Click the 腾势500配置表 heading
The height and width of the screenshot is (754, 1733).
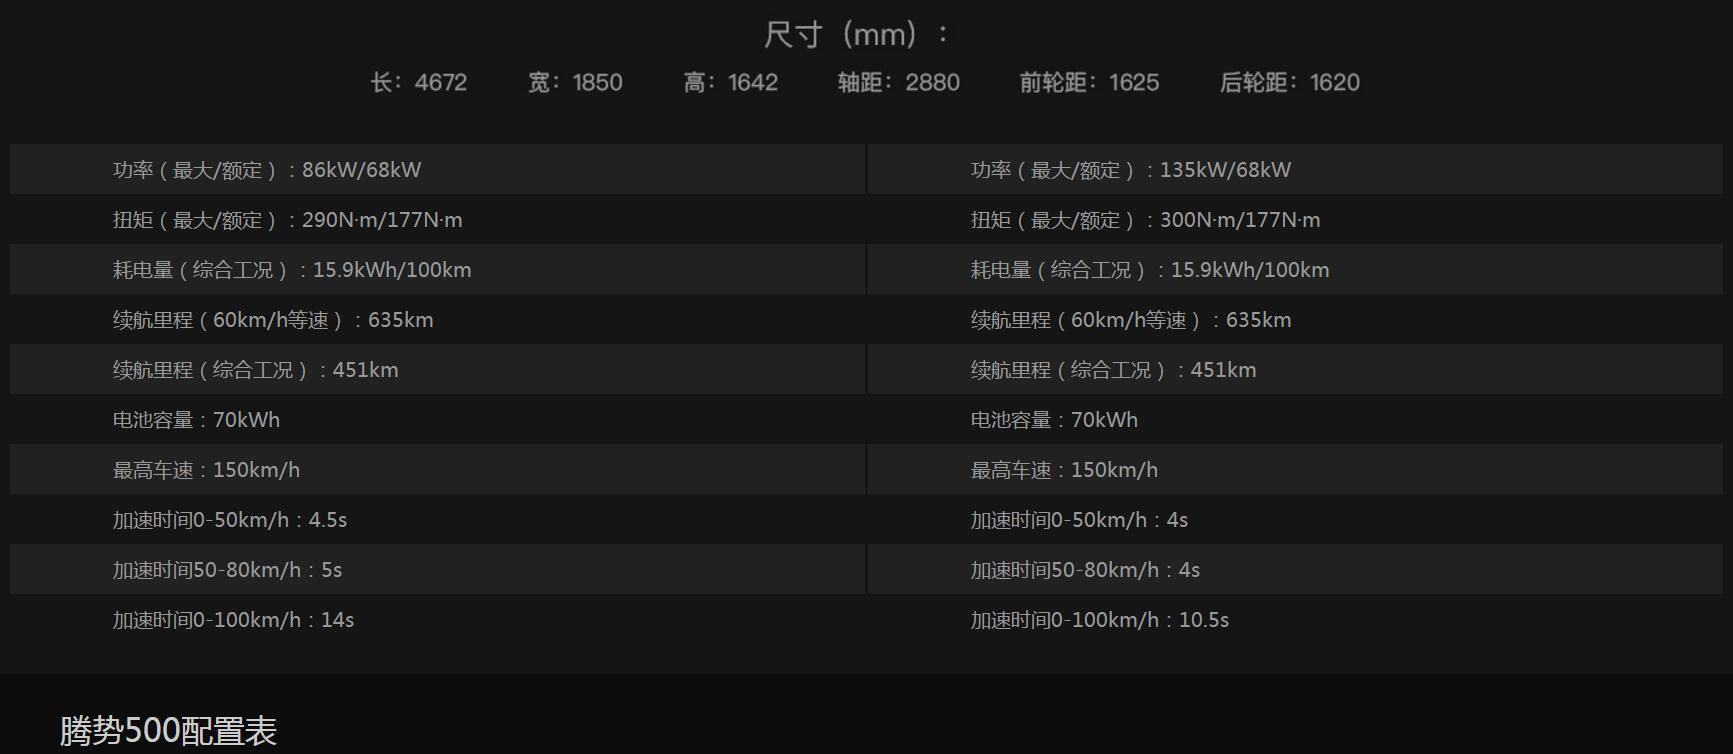(168, 731)
